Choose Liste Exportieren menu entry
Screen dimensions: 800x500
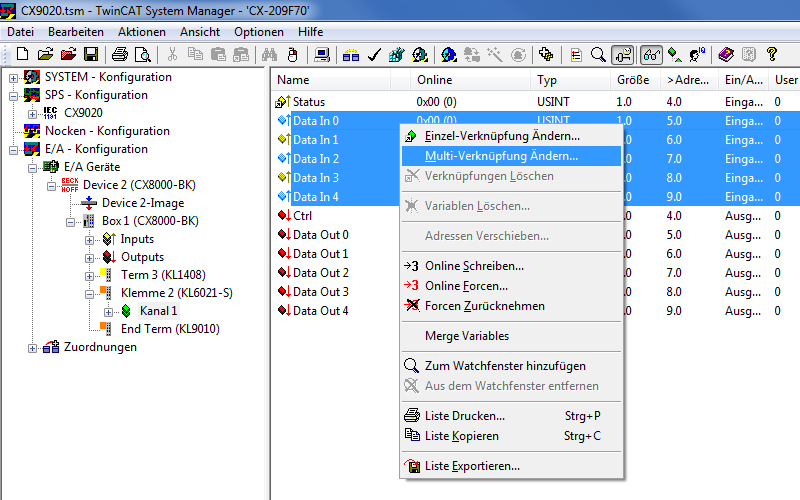[511, 466]
